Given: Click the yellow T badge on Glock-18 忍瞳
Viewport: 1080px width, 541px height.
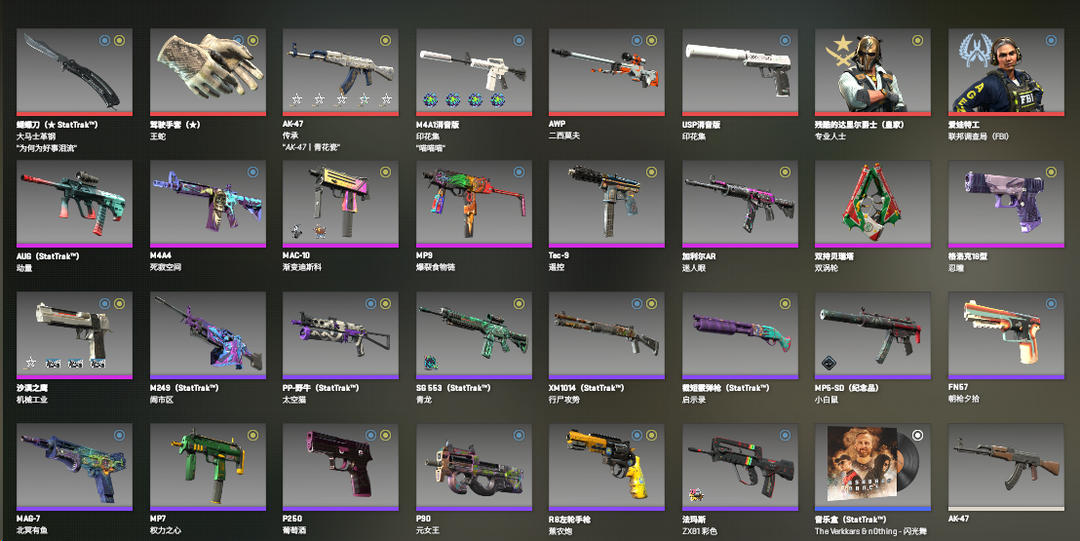Looking at the screenshot, I should coord(1051,172).
